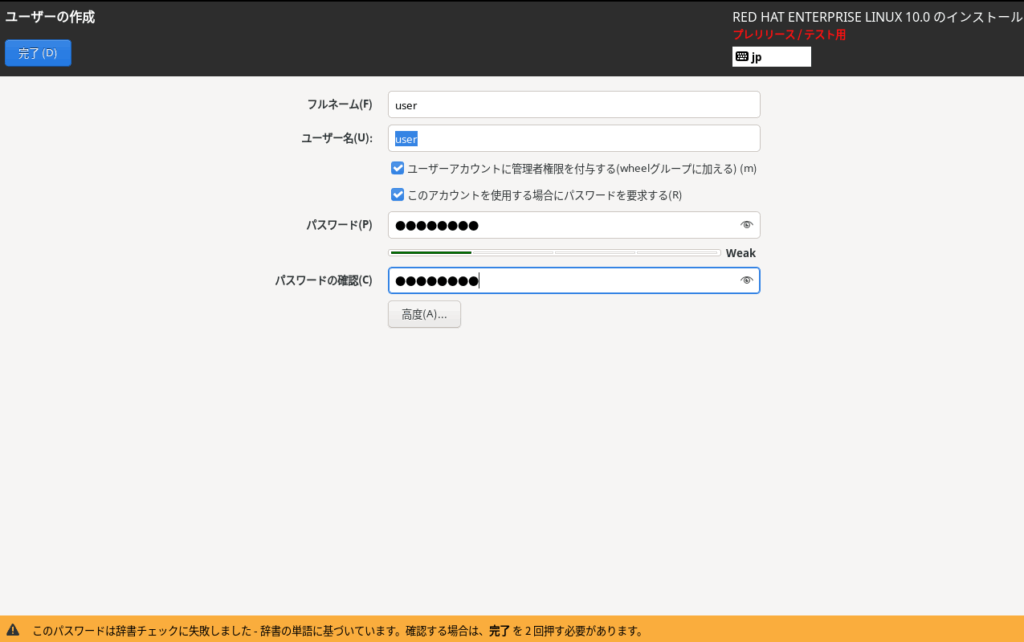Click inside the パスワード(P) password field
The image size is (1024, 642).
tap(560, 225)
